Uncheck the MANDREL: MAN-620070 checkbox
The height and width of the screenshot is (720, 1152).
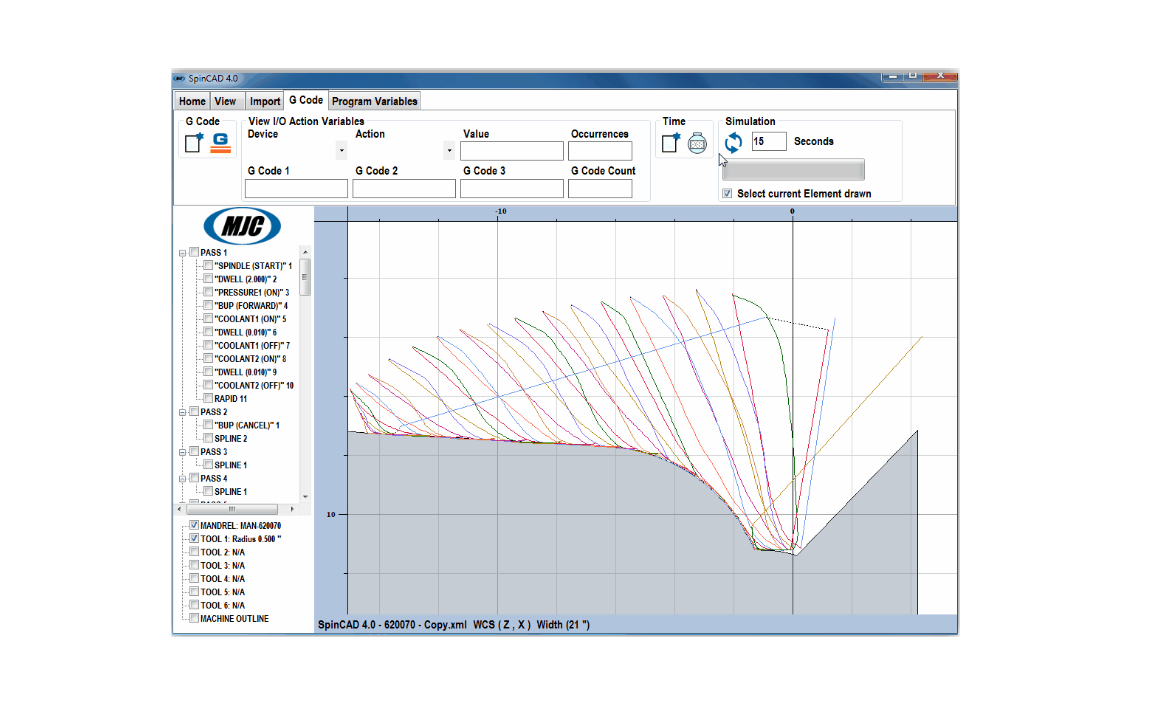coord(194,525)
